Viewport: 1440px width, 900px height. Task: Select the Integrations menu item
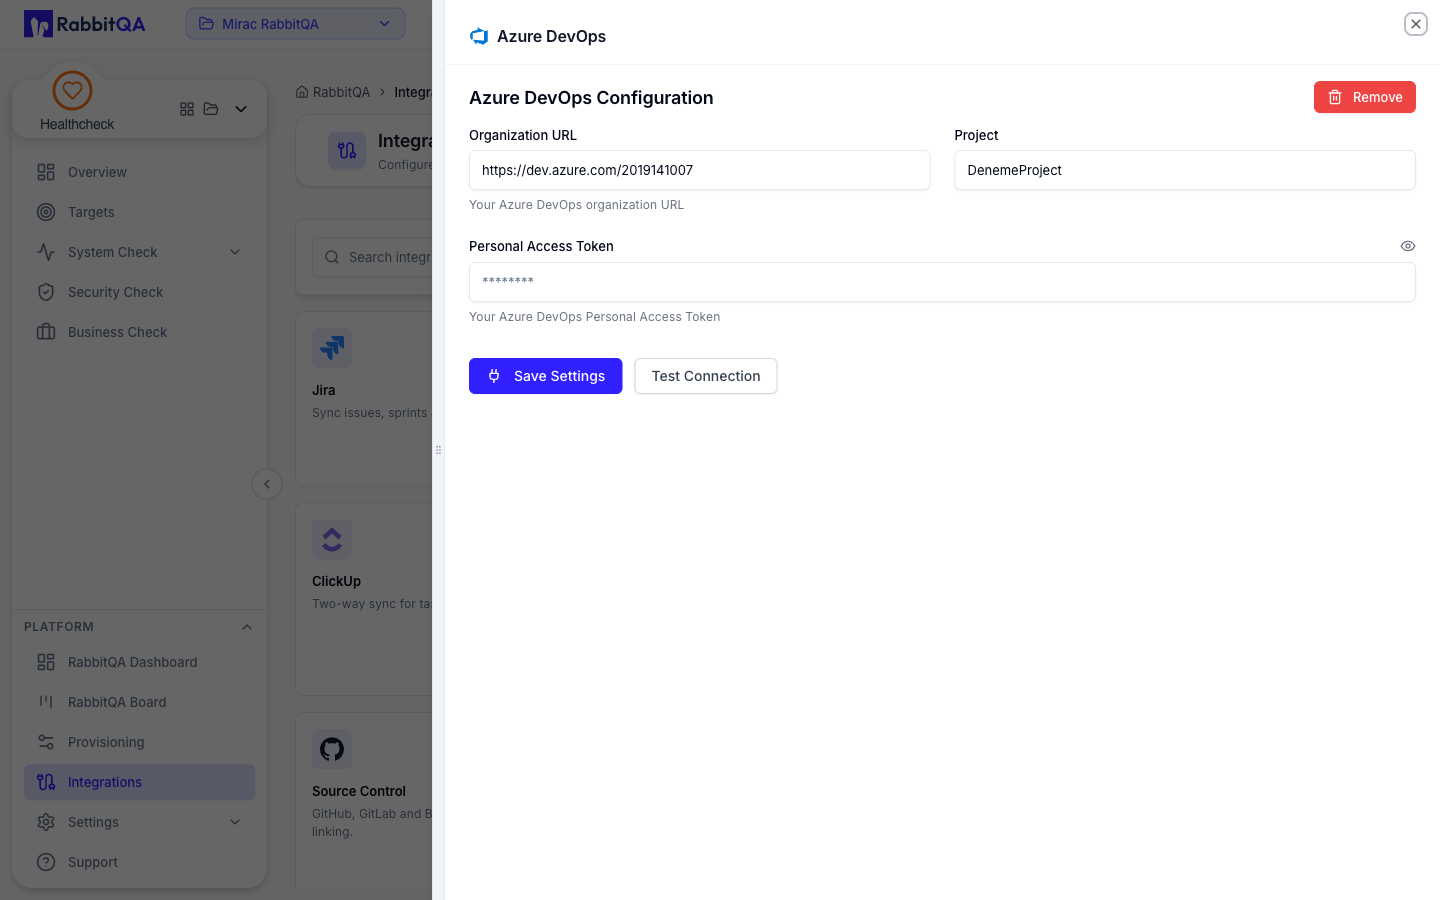[139, 782]
